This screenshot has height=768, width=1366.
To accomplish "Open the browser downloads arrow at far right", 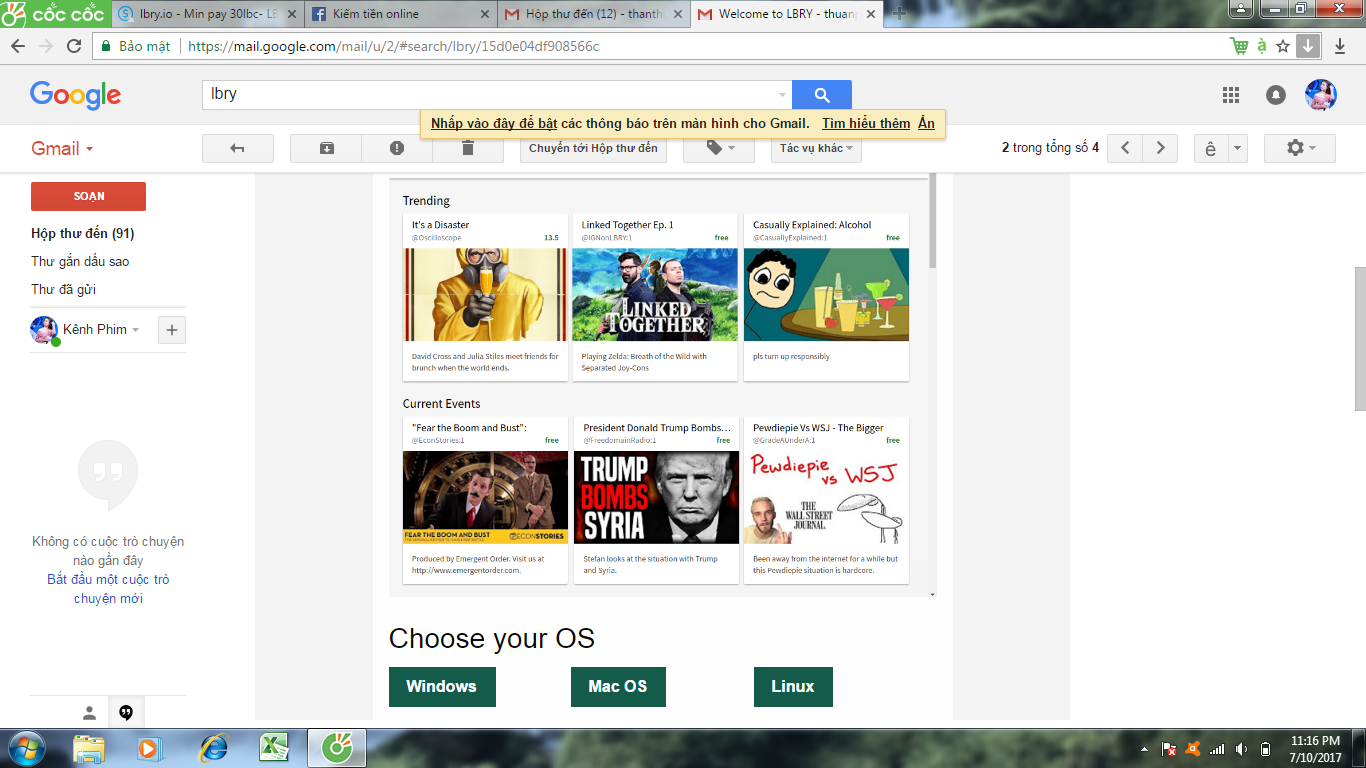I will click(1340, 46).
